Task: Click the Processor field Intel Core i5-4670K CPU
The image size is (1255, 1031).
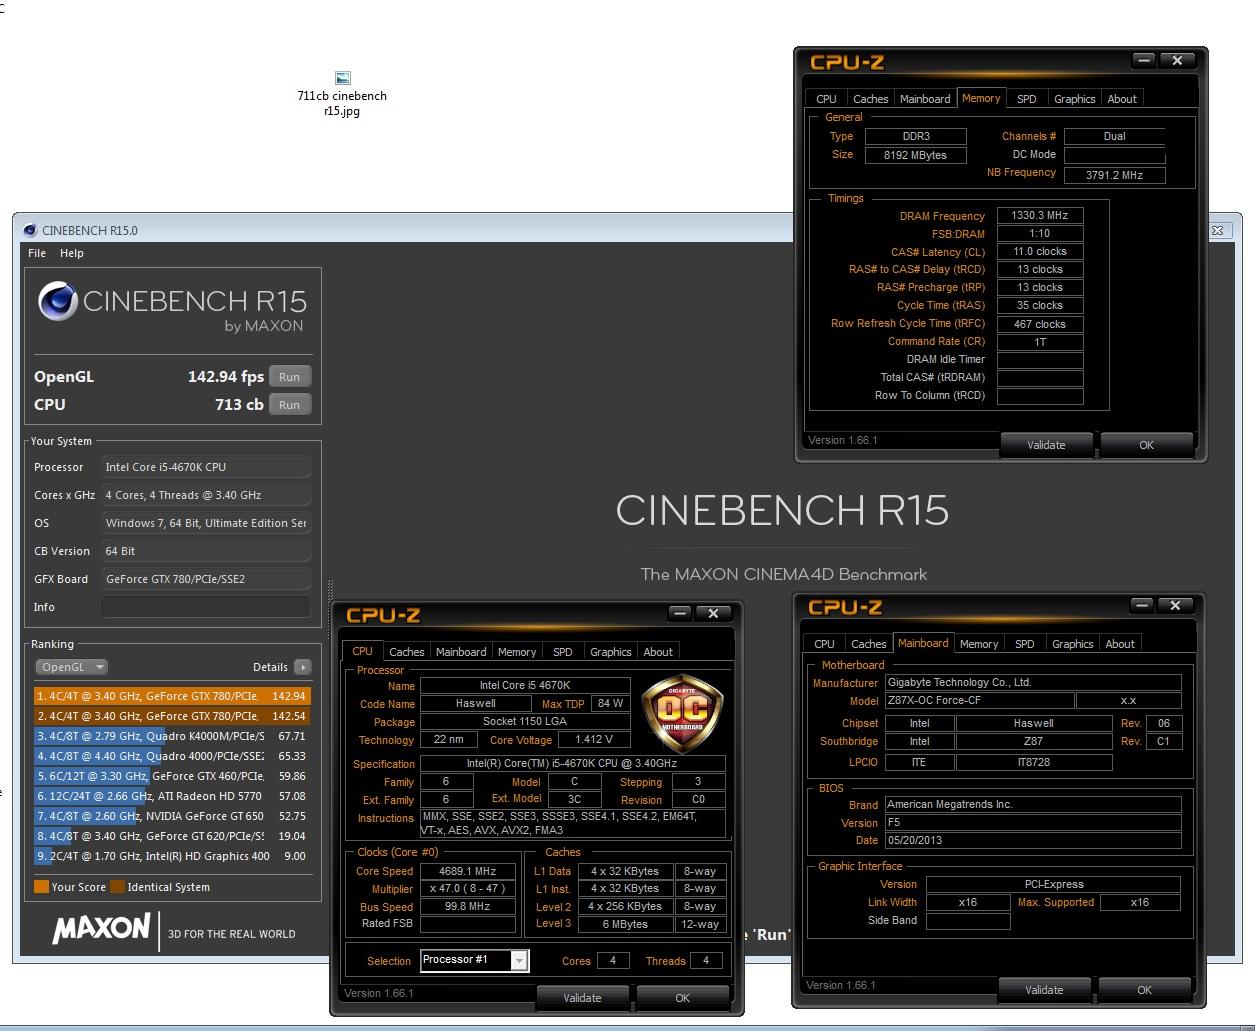Action: [205, 467]
